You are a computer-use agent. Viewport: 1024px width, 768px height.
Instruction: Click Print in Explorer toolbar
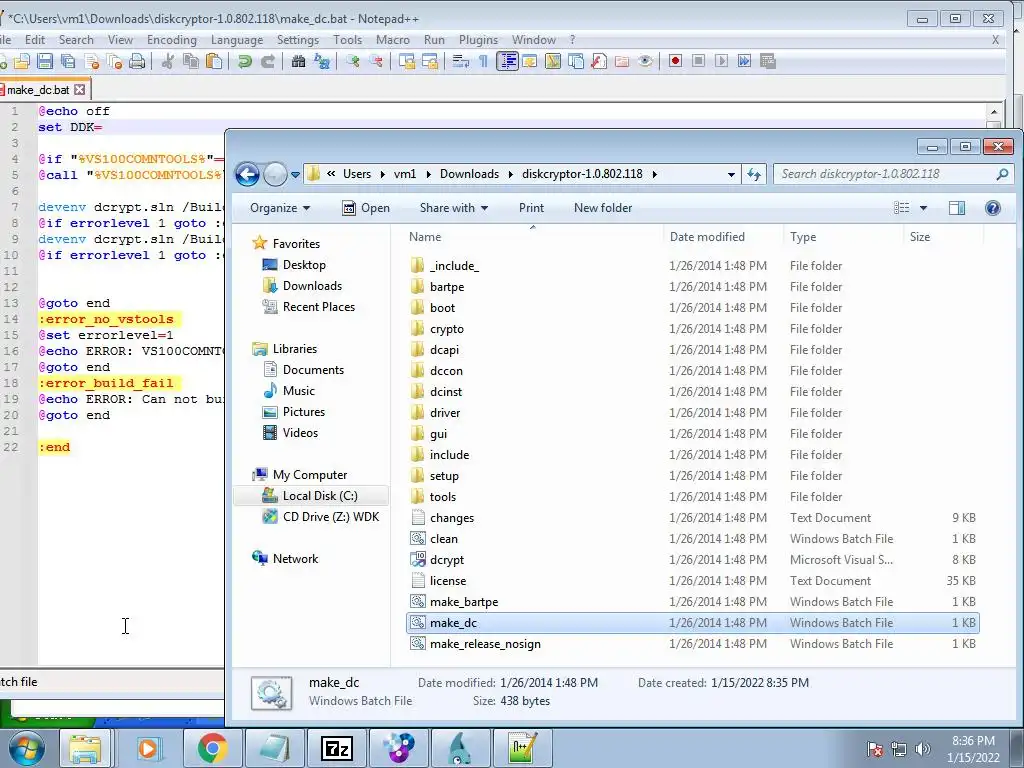click(531, 208)
